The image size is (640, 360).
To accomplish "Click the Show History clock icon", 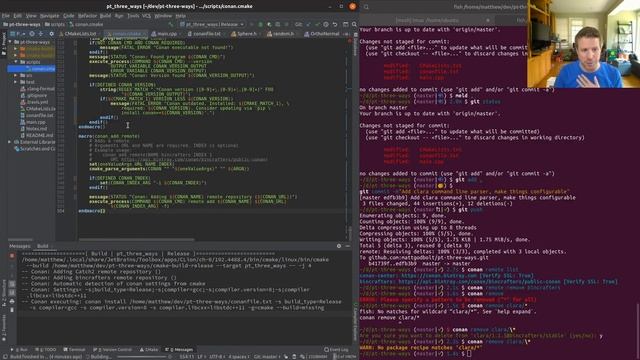I will click(x=326, y=24).
